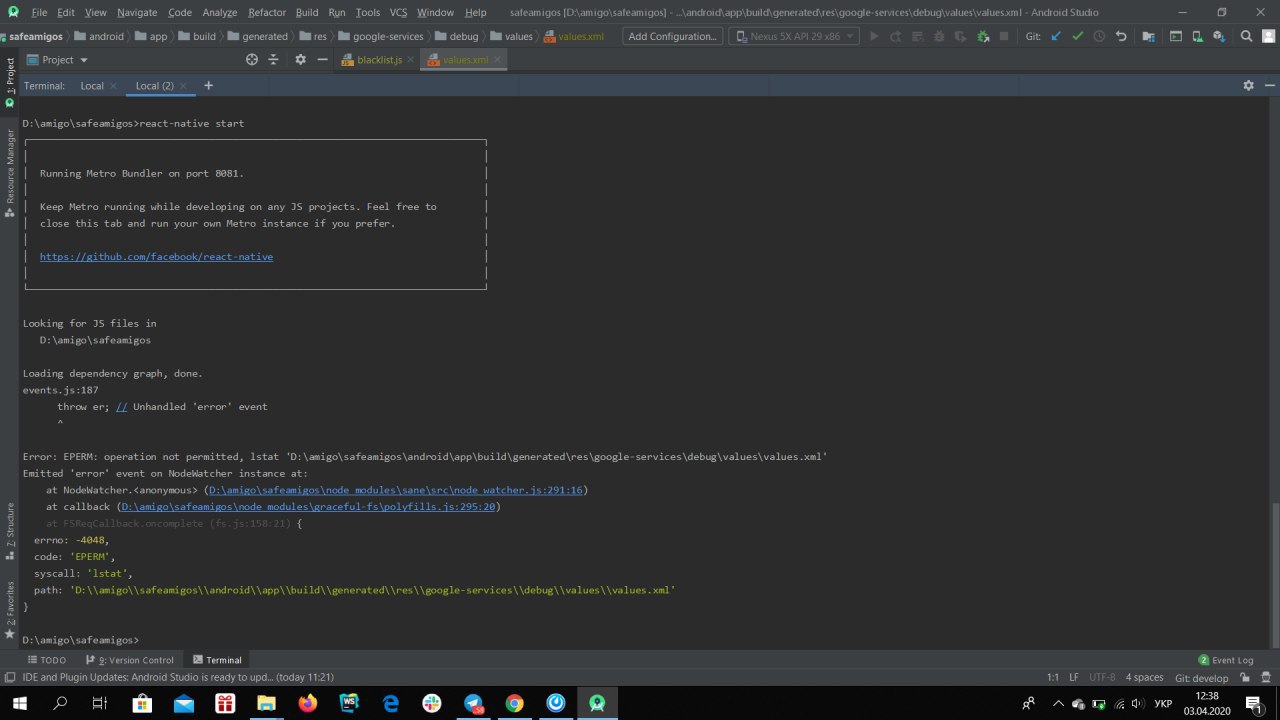Image resolution: width=1280 pixels, height=720 pixels.
Task: Open the Version Control tool window tab
Action: [129, 660]
